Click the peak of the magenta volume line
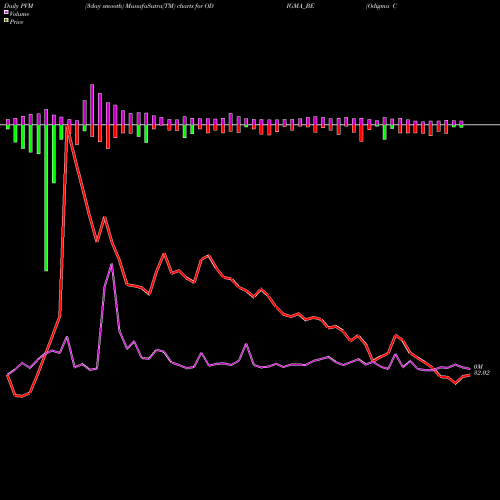 pos(112,264)
